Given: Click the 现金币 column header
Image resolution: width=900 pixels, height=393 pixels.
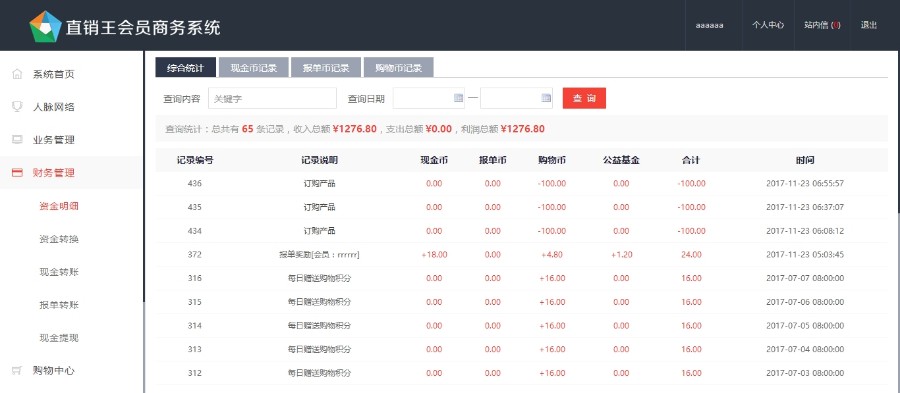Looking at the screenshot, I should coord(434,161).
